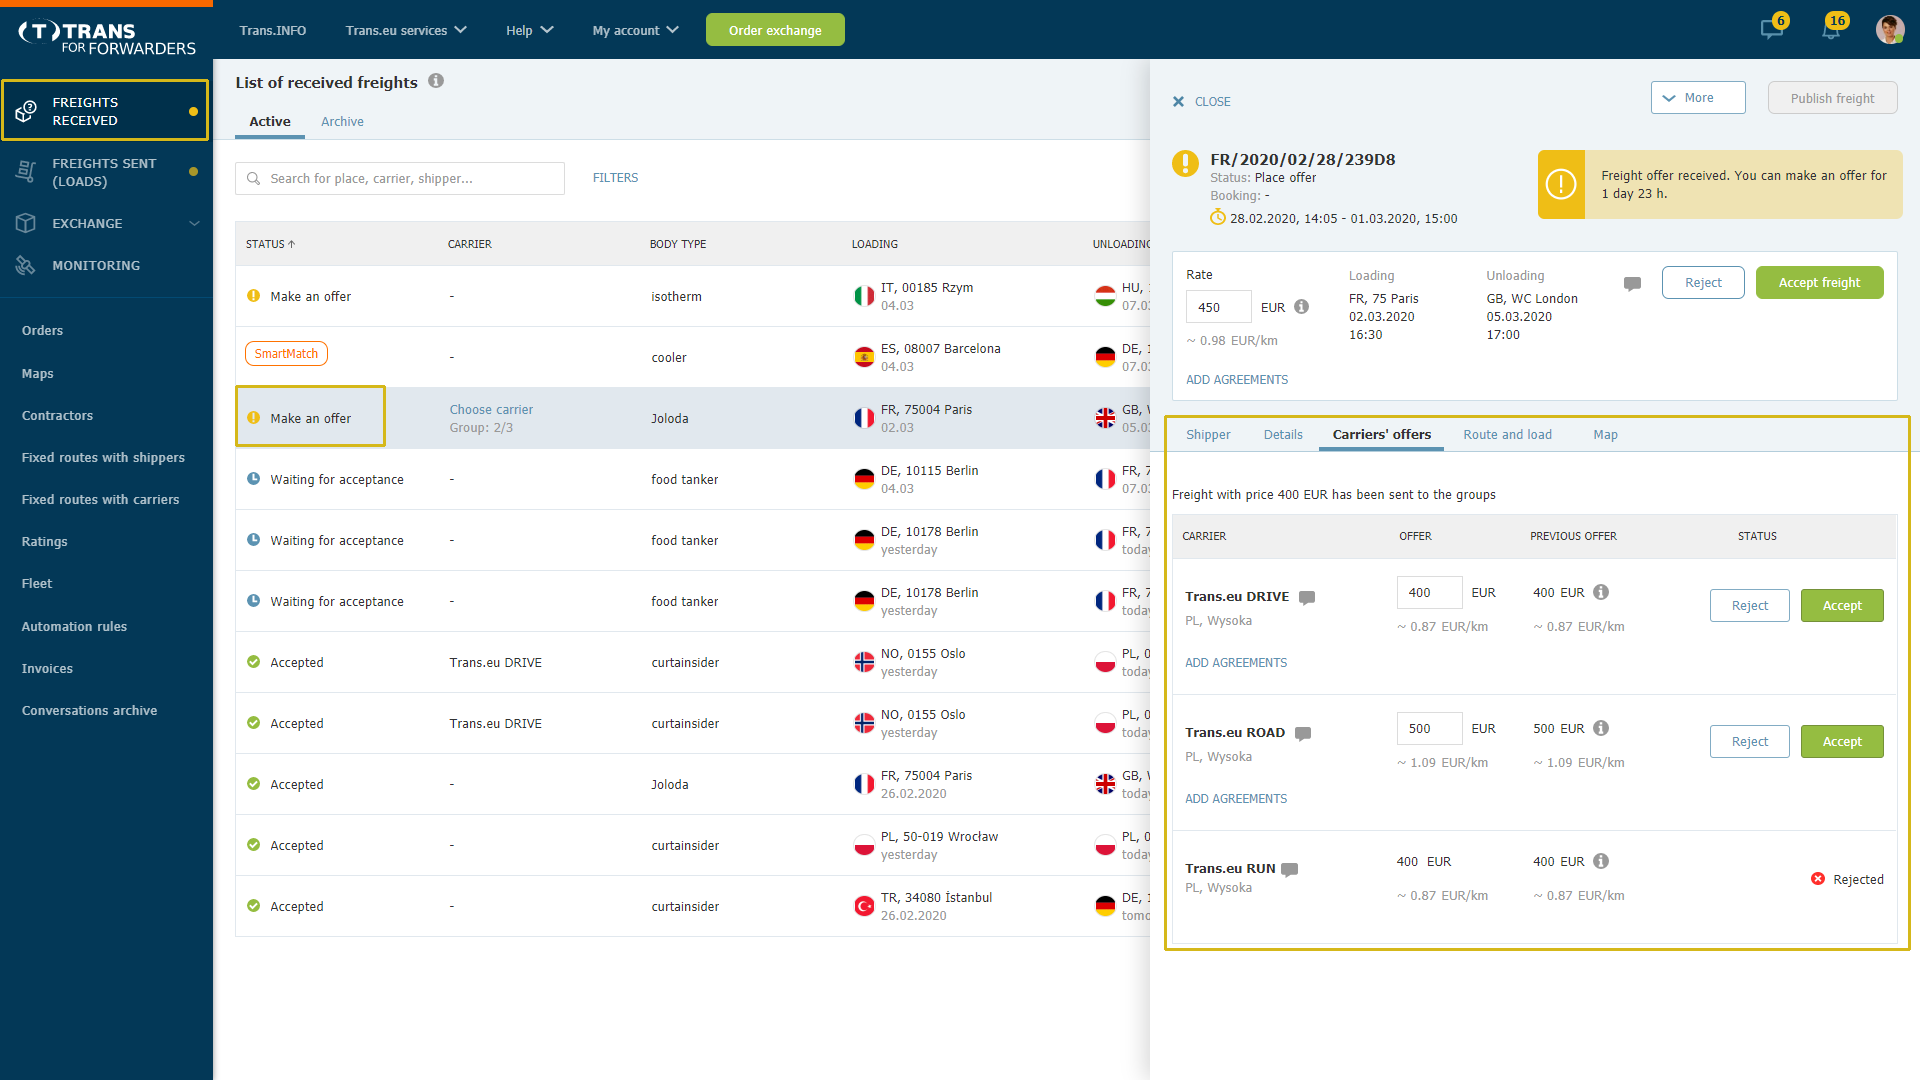Select the Carriers' offers tab
The image size is (1920, 1080).
pyautogui.click(x=1381, y=434)
